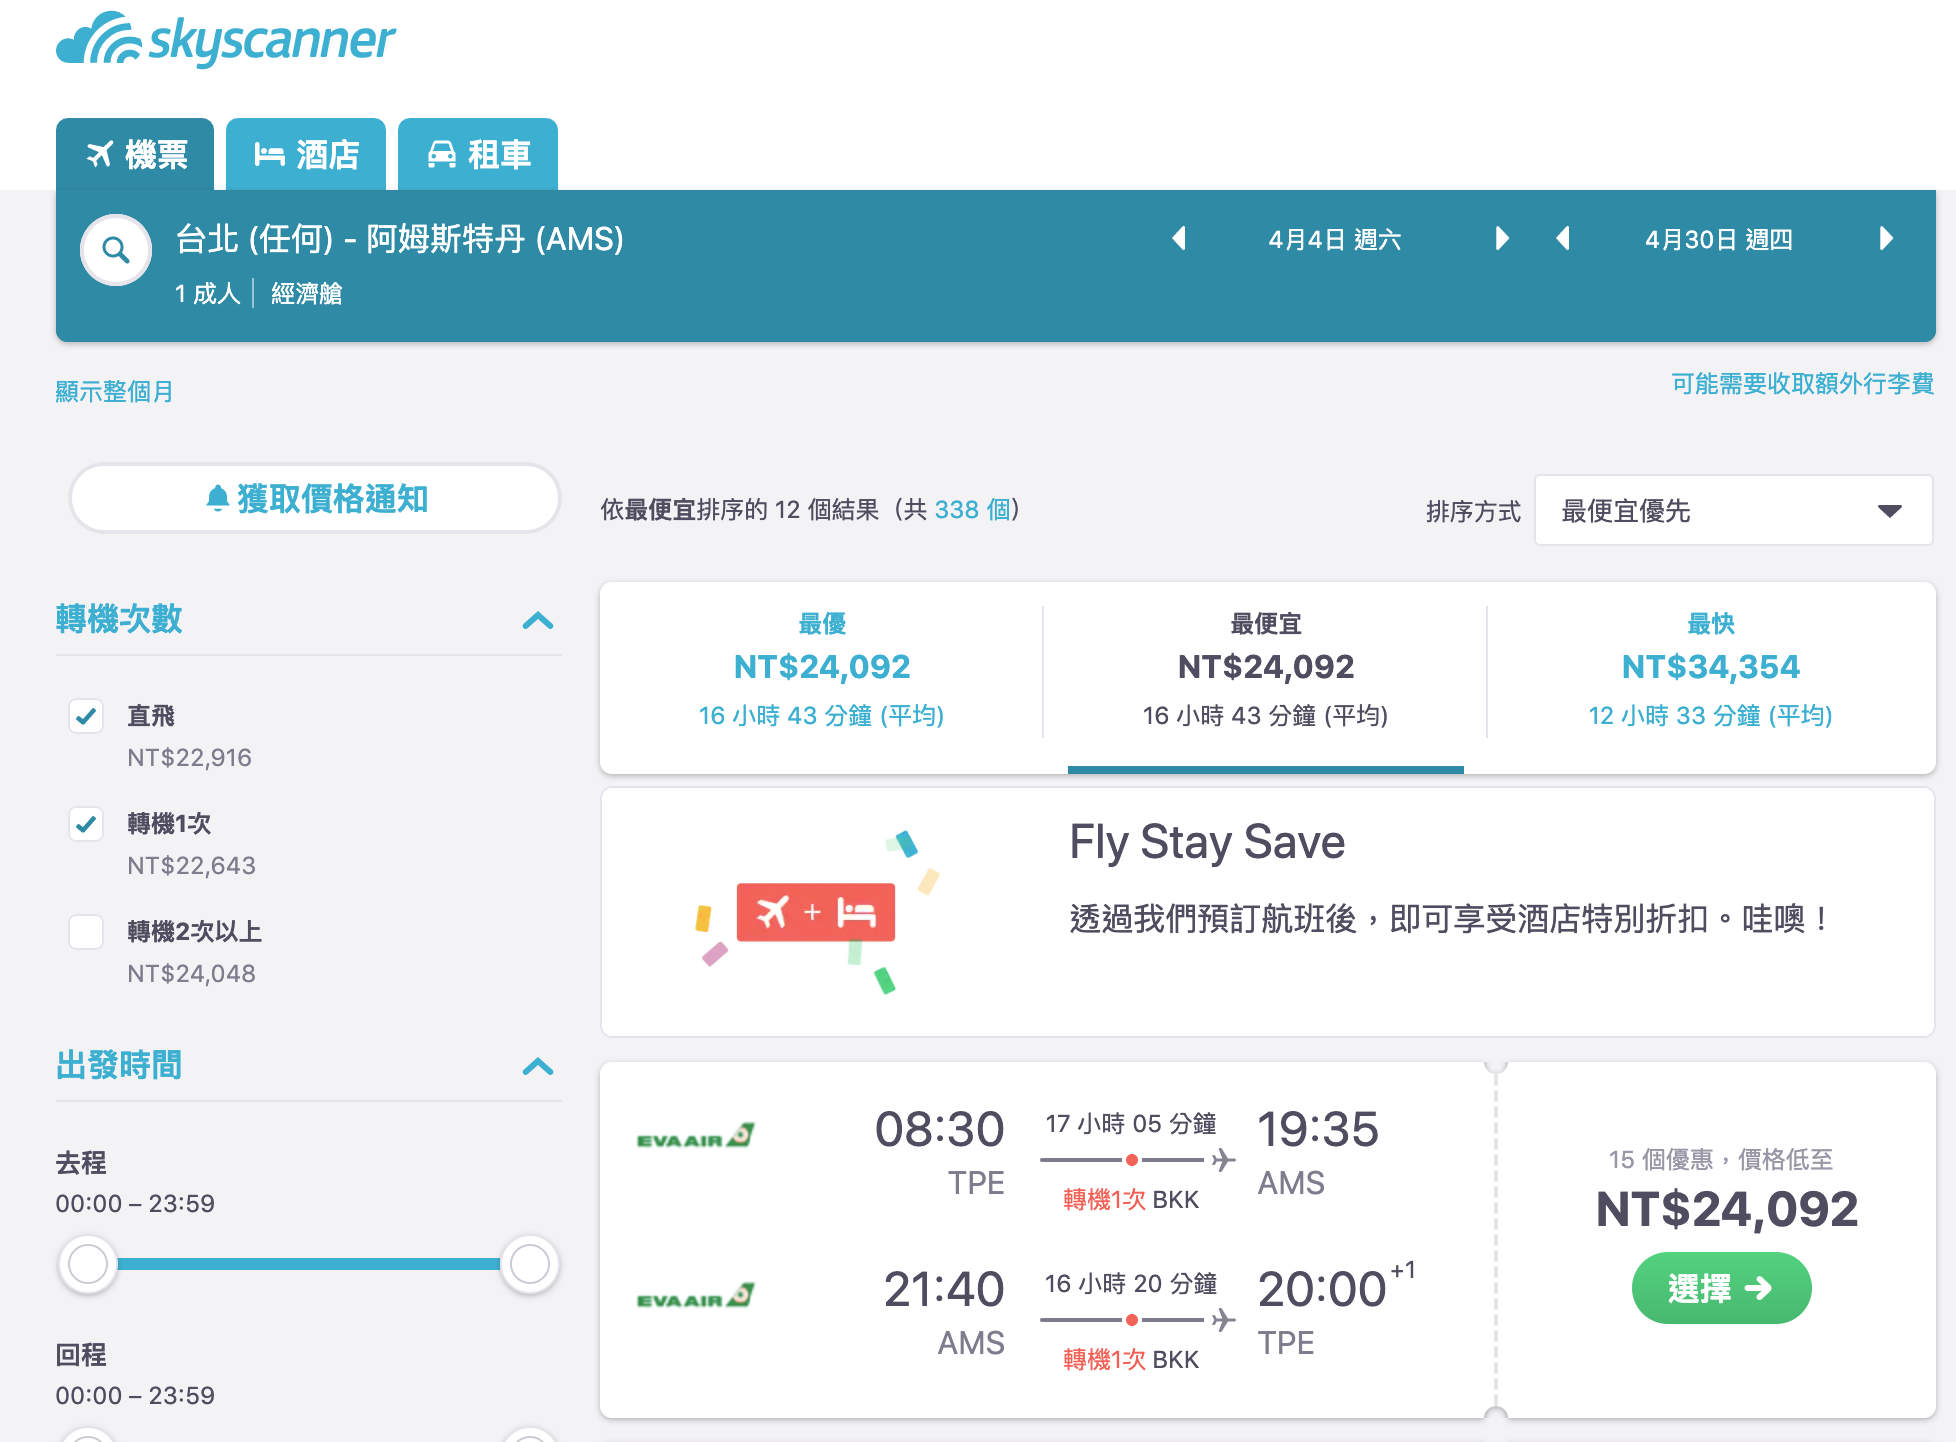Switch to 機票 flights tab
This screenshot has height=1442, width=1956.
[x=135, y=155]
